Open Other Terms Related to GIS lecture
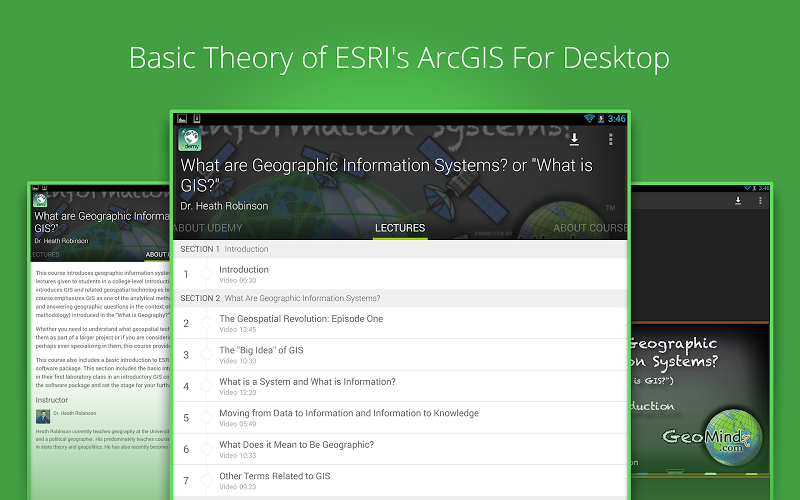 (400, 481)
